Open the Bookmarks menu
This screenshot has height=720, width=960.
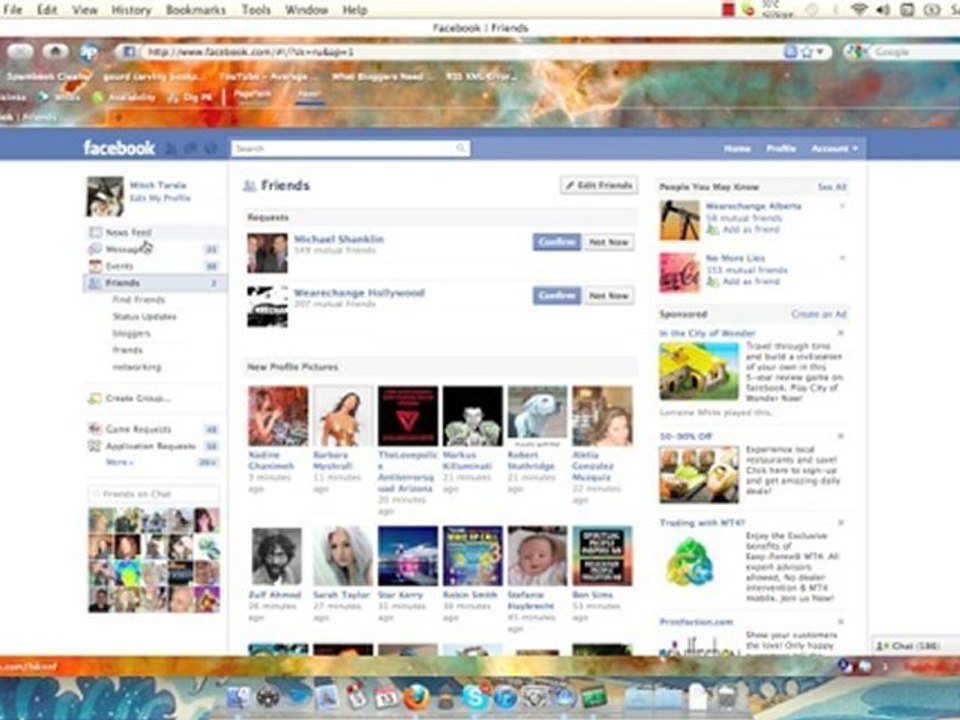click(195, 10)
